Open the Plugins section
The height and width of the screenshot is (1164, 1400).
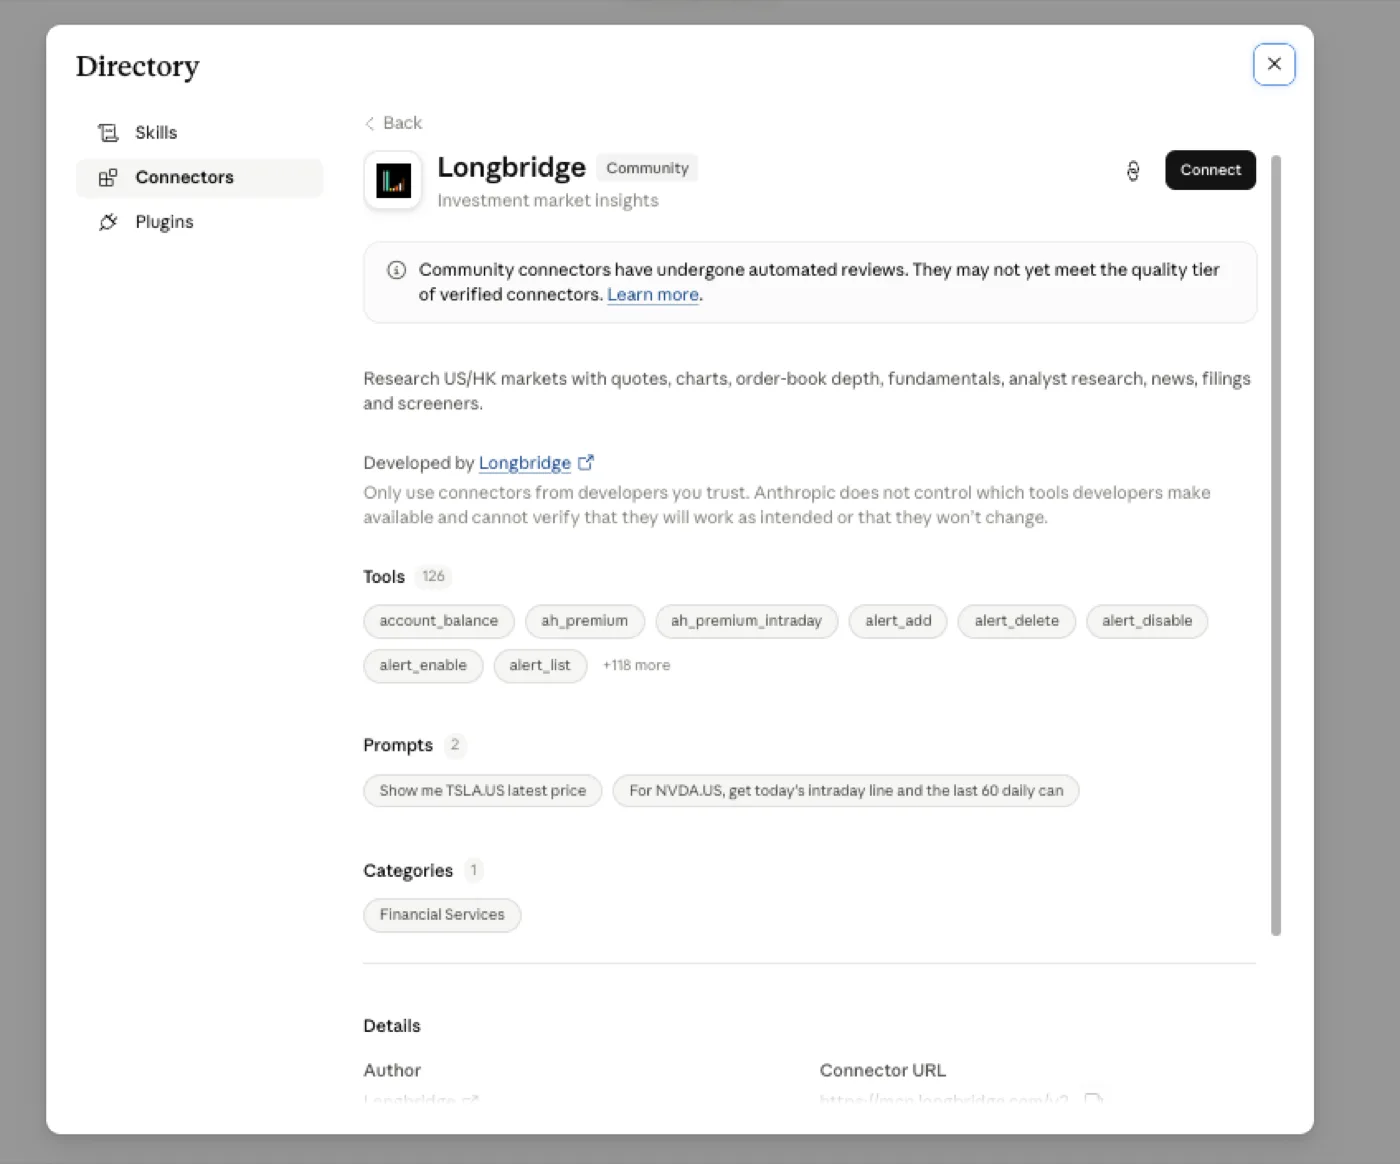[x=199, y=222]
